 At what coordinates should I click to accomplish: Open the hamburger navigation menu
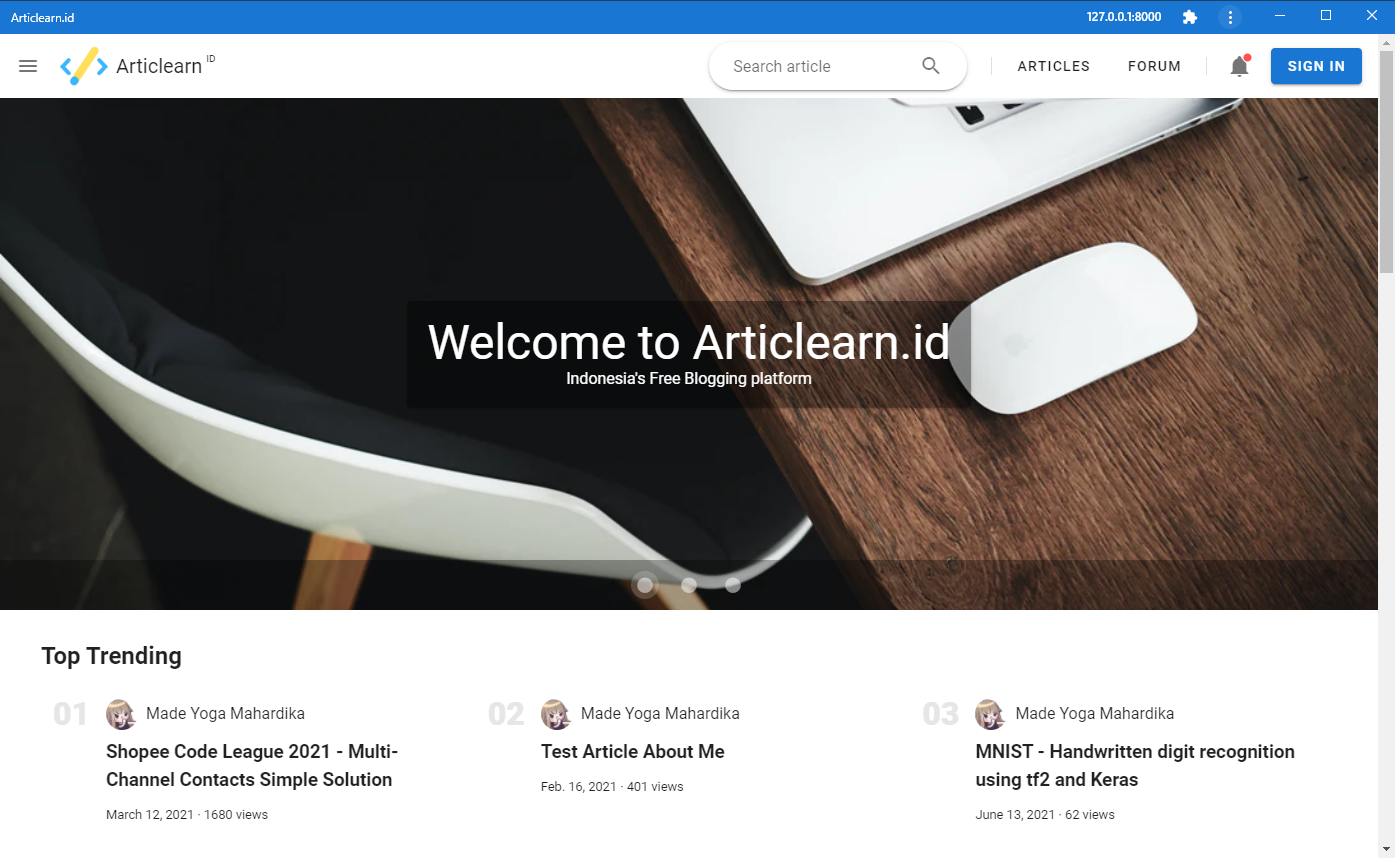pyautogui.click(x=28, y=66)
